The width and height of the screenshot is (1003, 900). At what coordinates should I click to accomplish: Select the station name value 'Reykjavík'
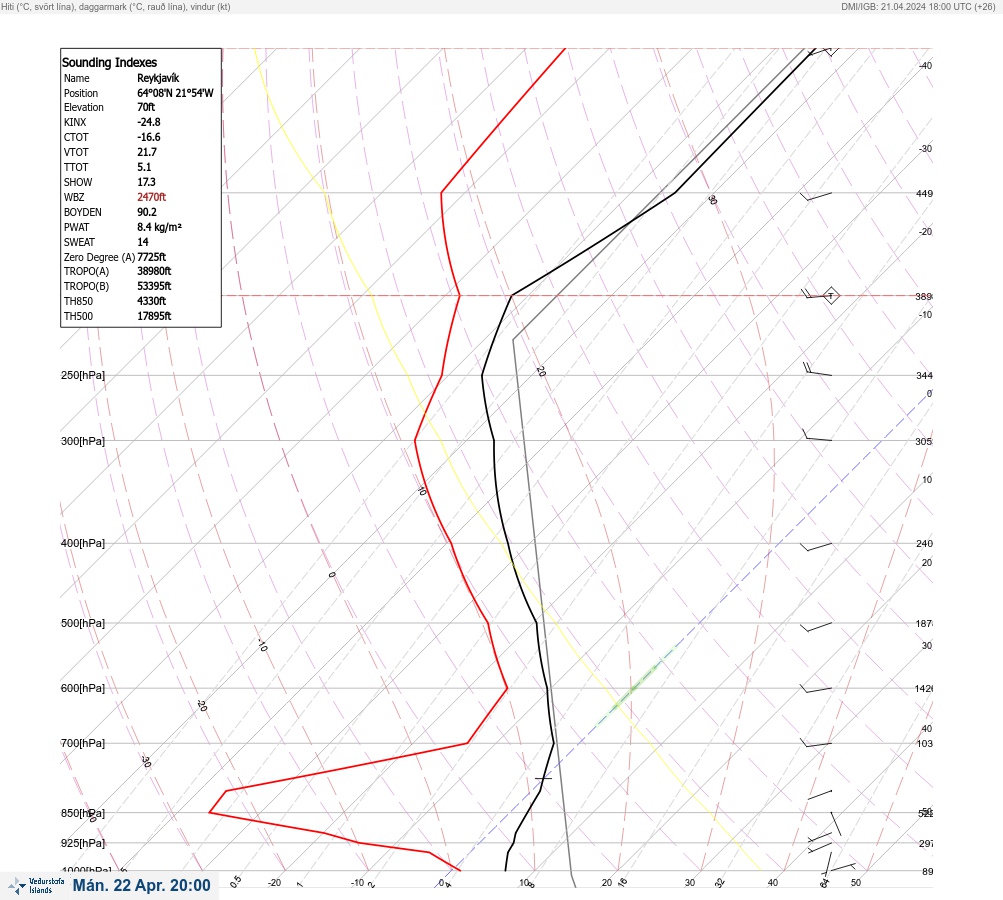(158, 78)
